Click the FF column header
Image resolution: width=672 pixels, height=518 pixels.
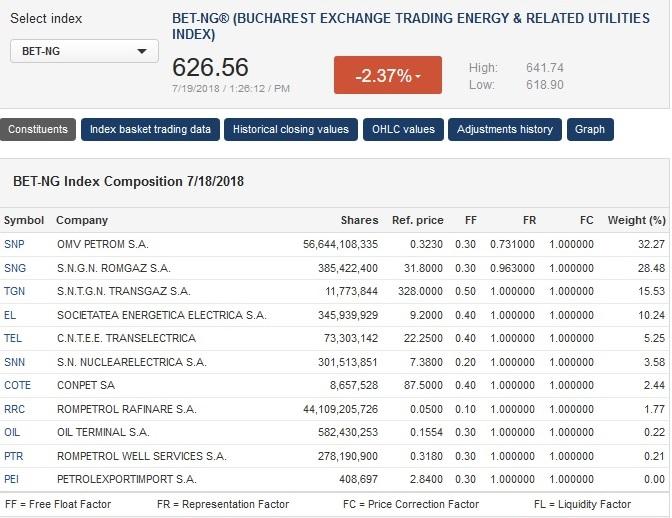click(471, 220)
